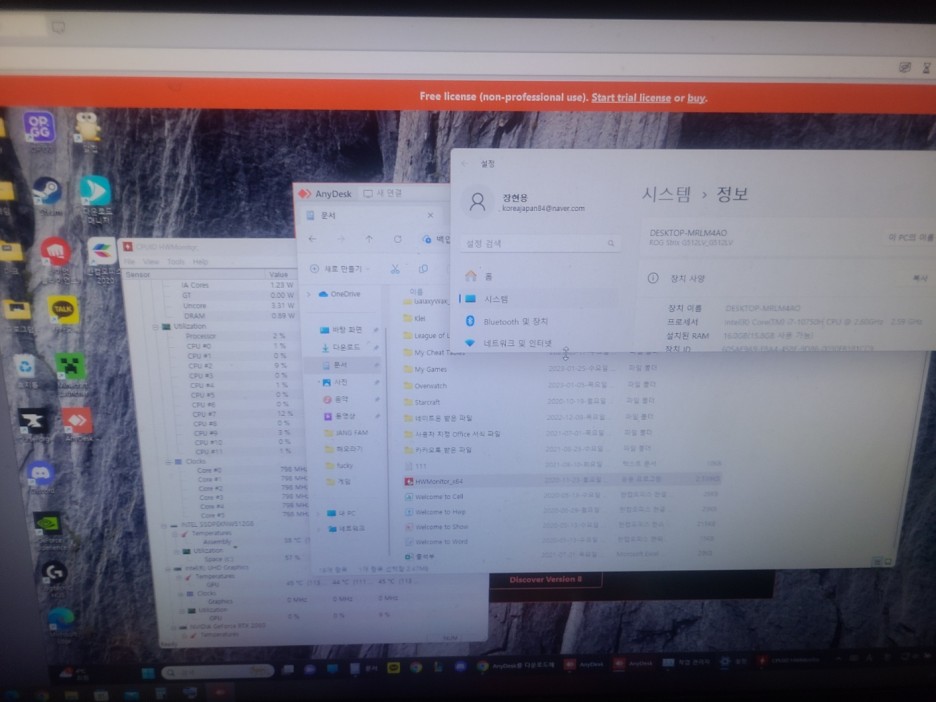Close the 문서 tab in File Explorer
This screenshot has width=936, height=702.
tap(430, 215)
